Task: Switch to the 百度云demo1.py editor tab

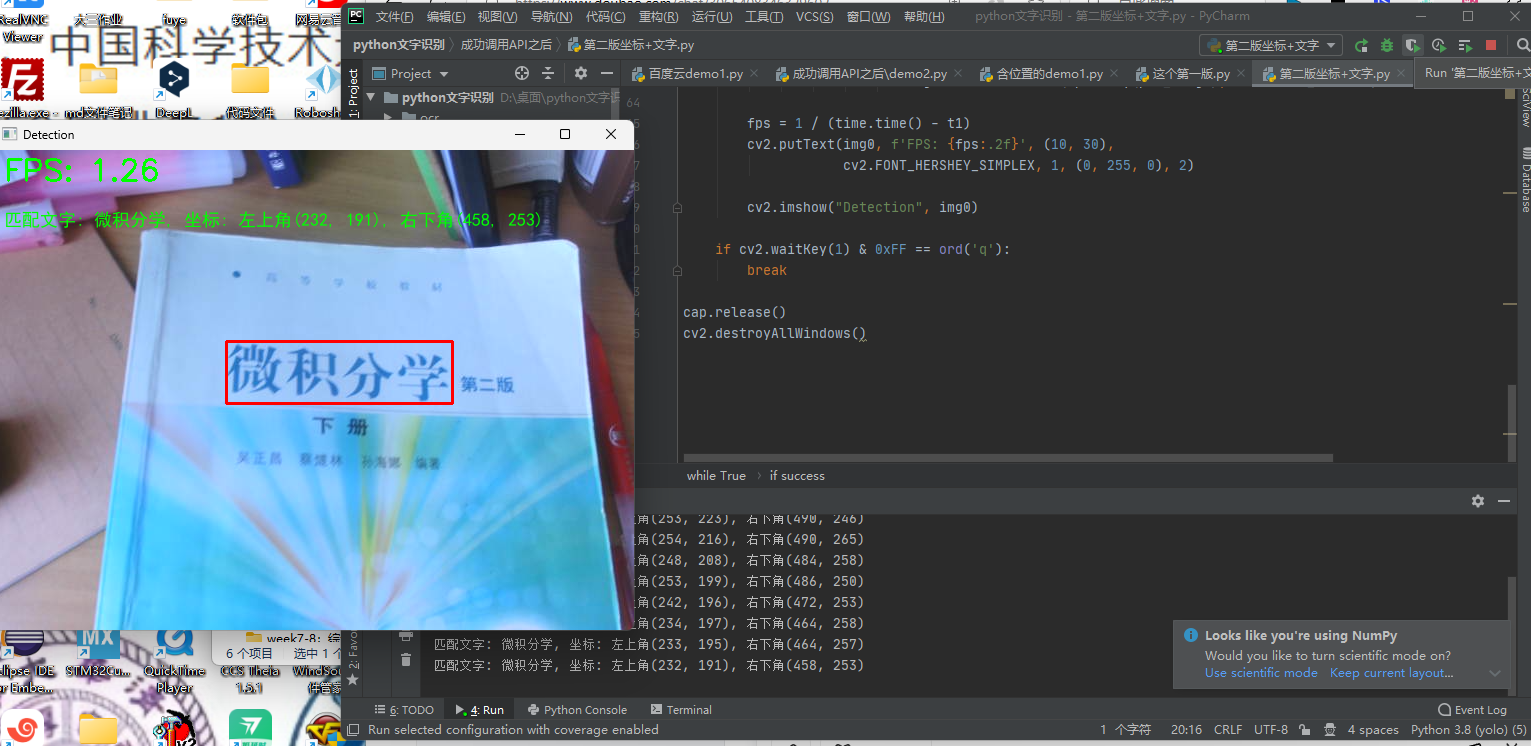Action: pyautogui.click(x=696, y=74)
